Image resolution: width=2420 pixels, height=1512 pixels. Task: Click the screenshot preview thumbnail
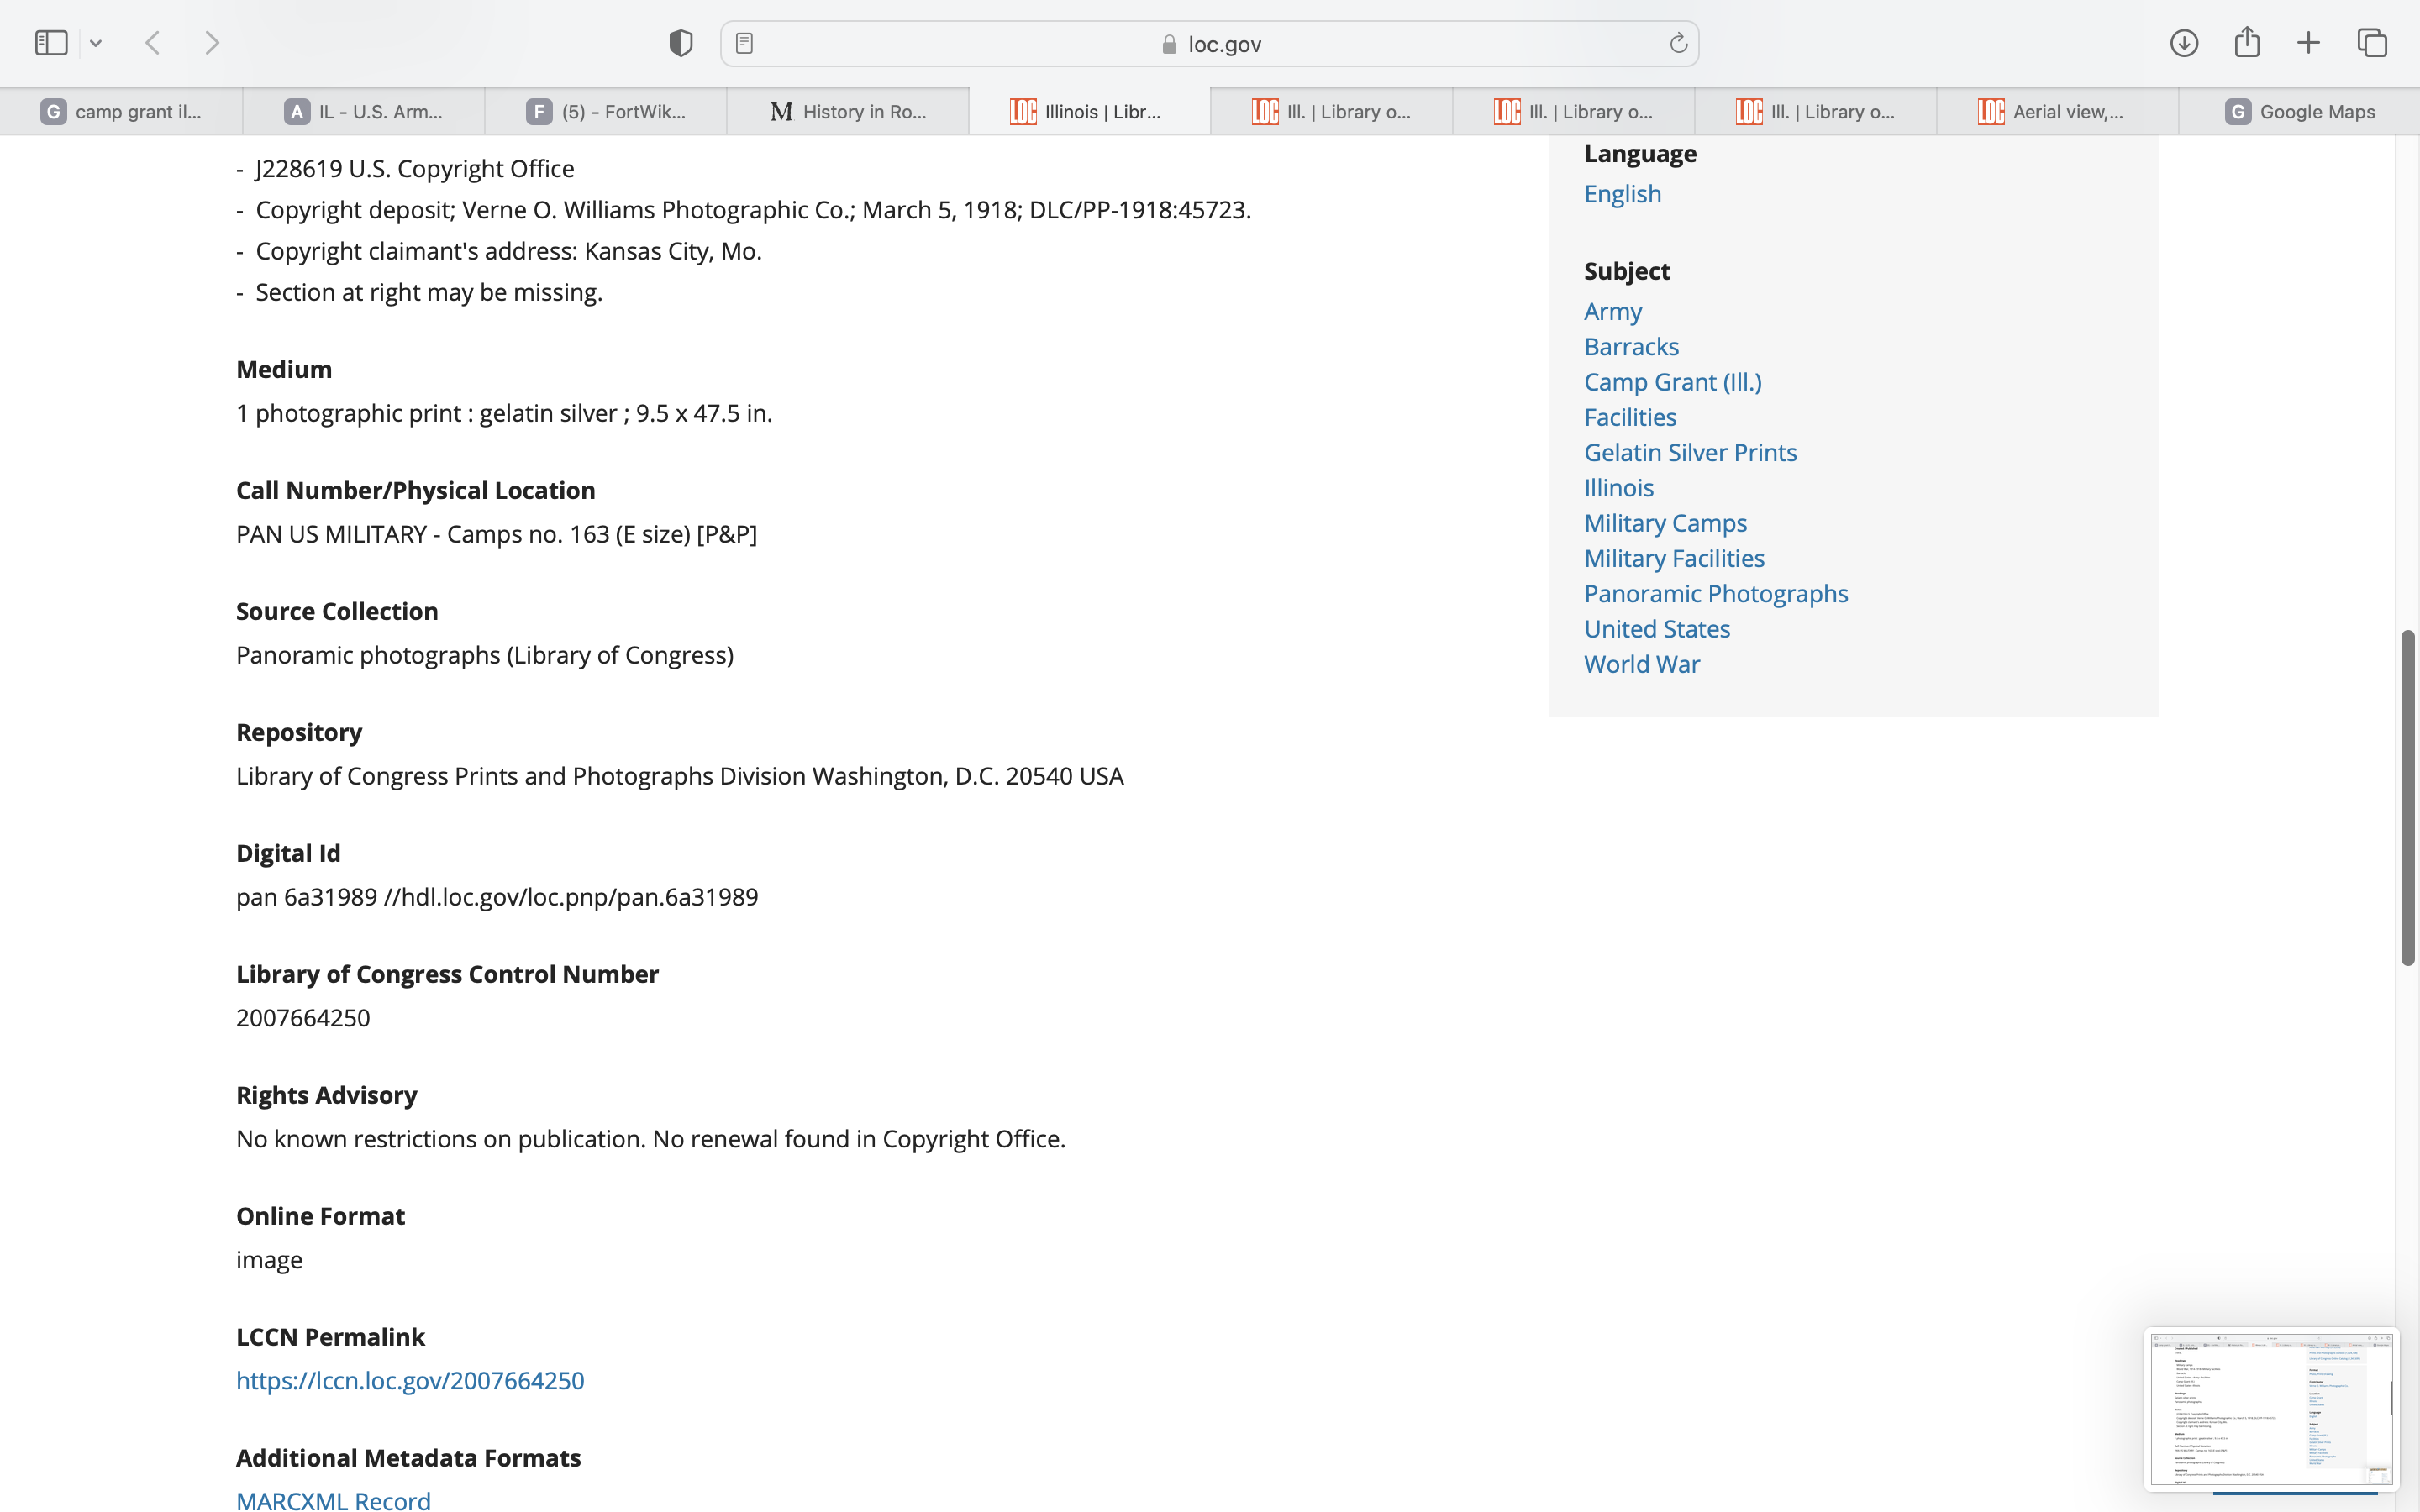pyautogui.click(x=2270, y=1408)
